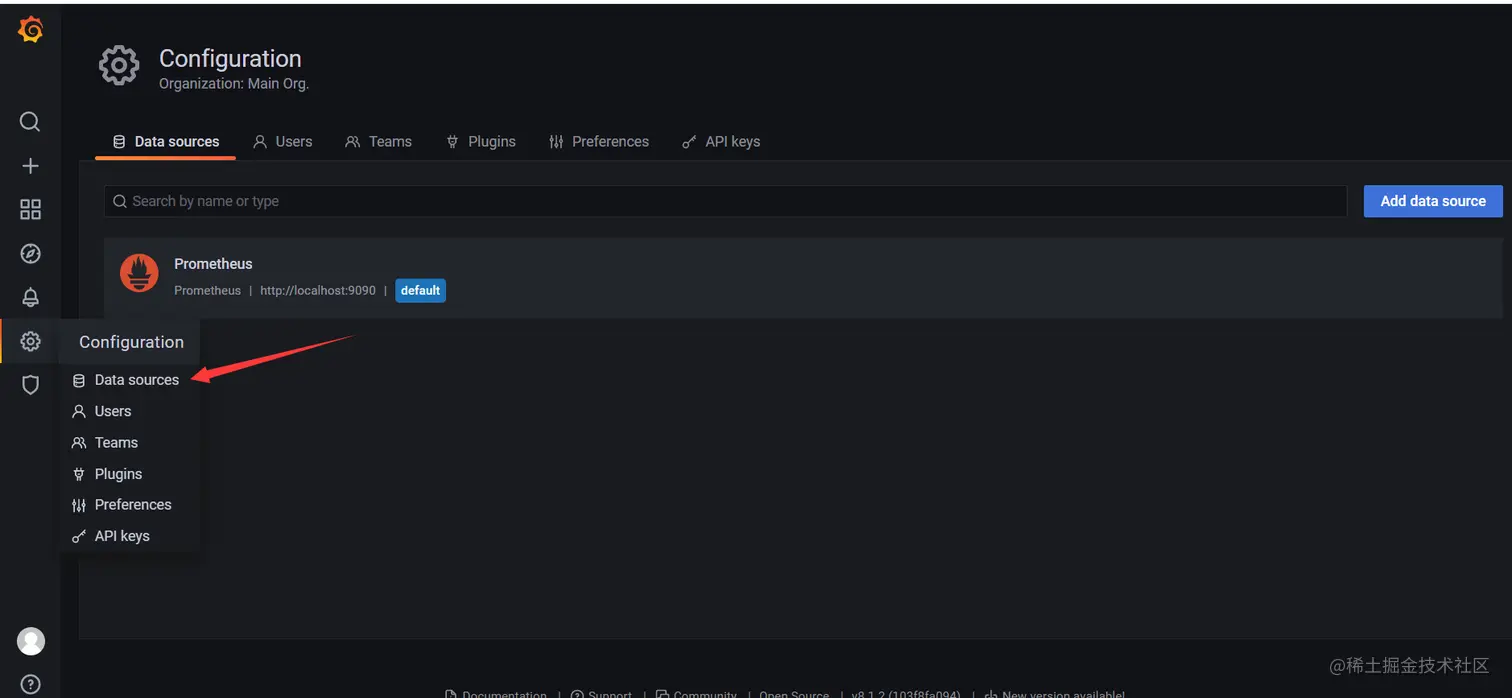
Task: Switch to the Teams tab
Action: (378, 141)
